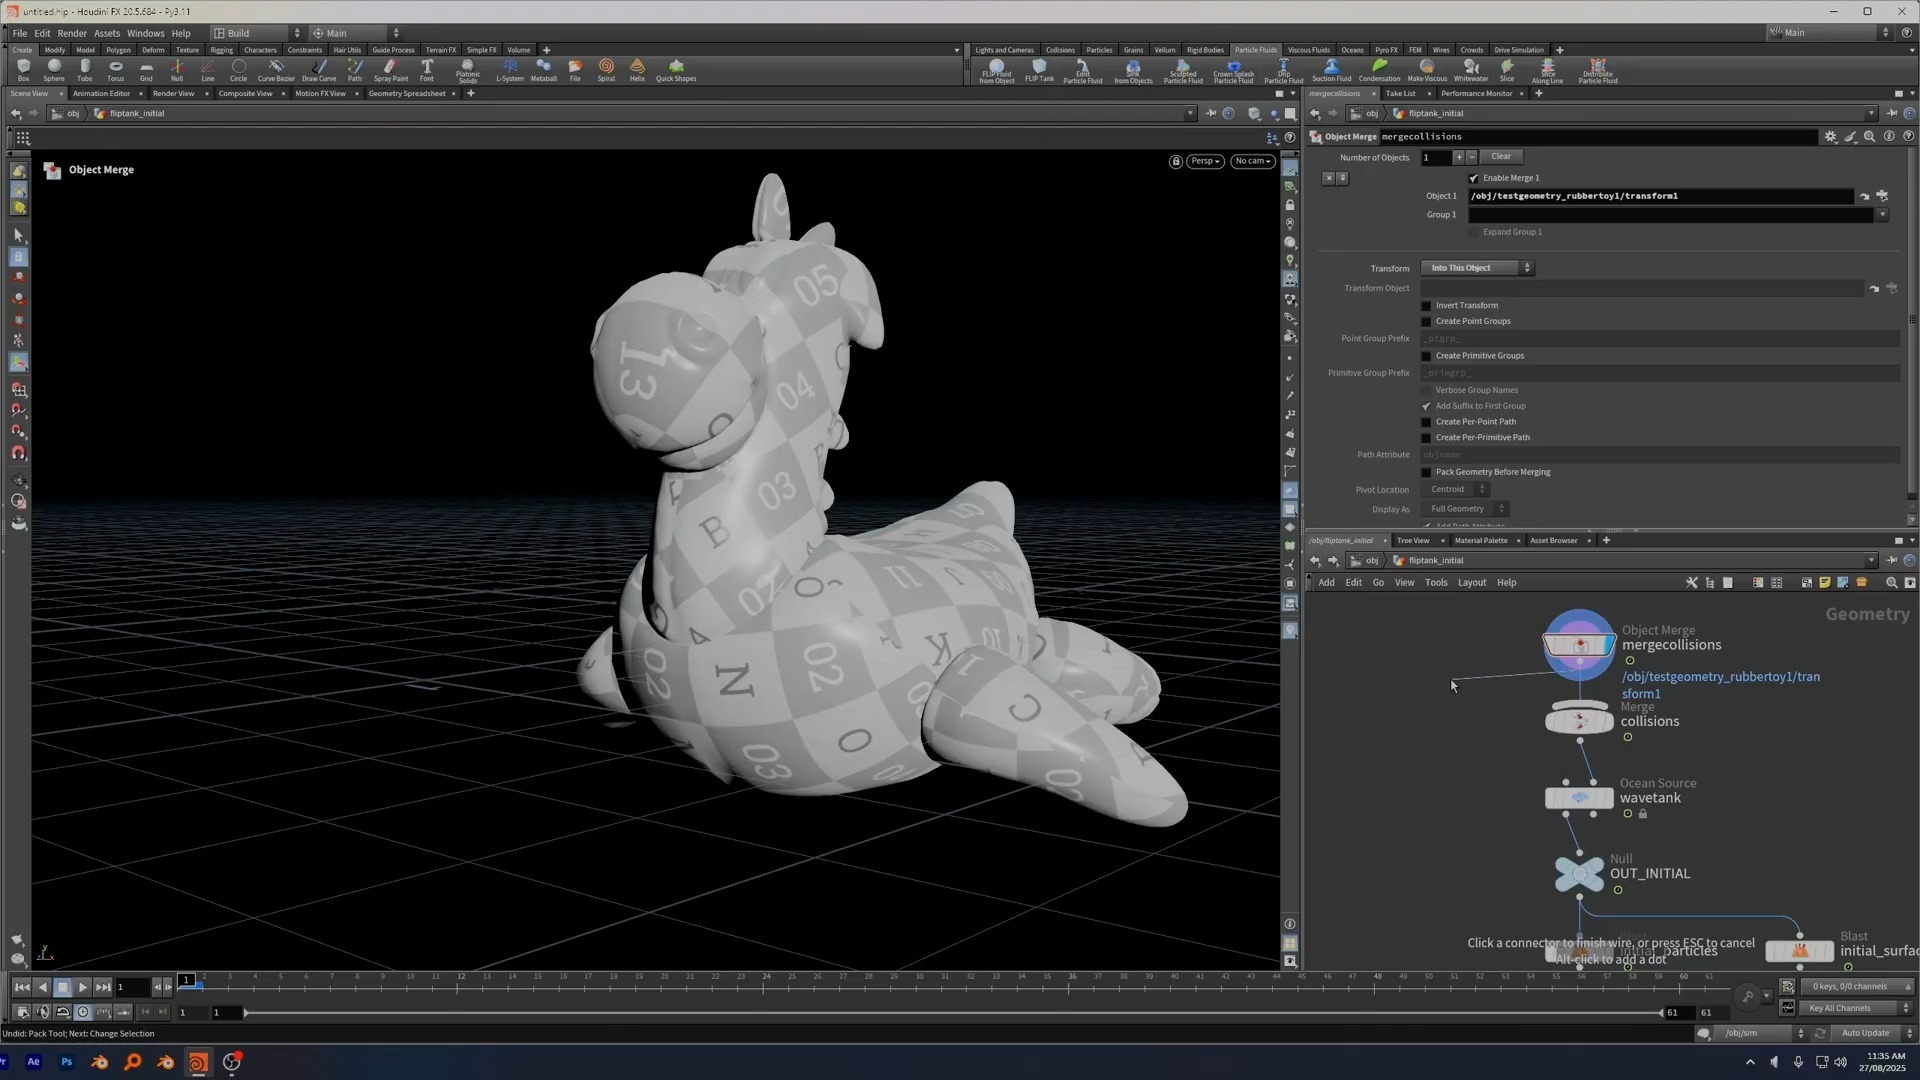The width and height of the screenshot is (1920, 1080).
Task: Click the mergecollisions Object Merge node
Action: [1579, 645]
